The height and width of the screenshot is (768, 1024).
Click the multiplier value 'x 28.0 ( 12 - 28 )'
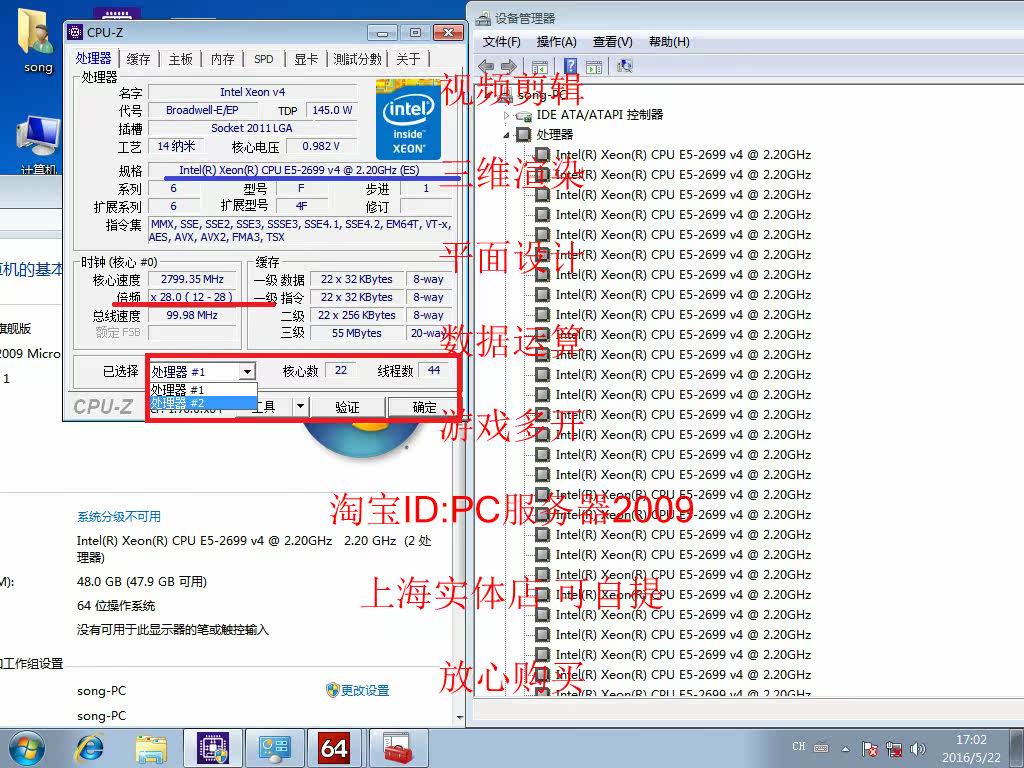point(192,296)
